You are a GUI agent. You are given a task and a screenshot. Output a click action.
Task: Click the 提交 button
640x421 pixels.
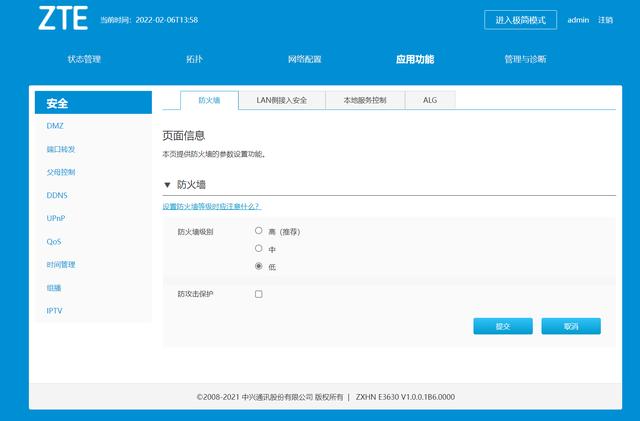[503, 326]
